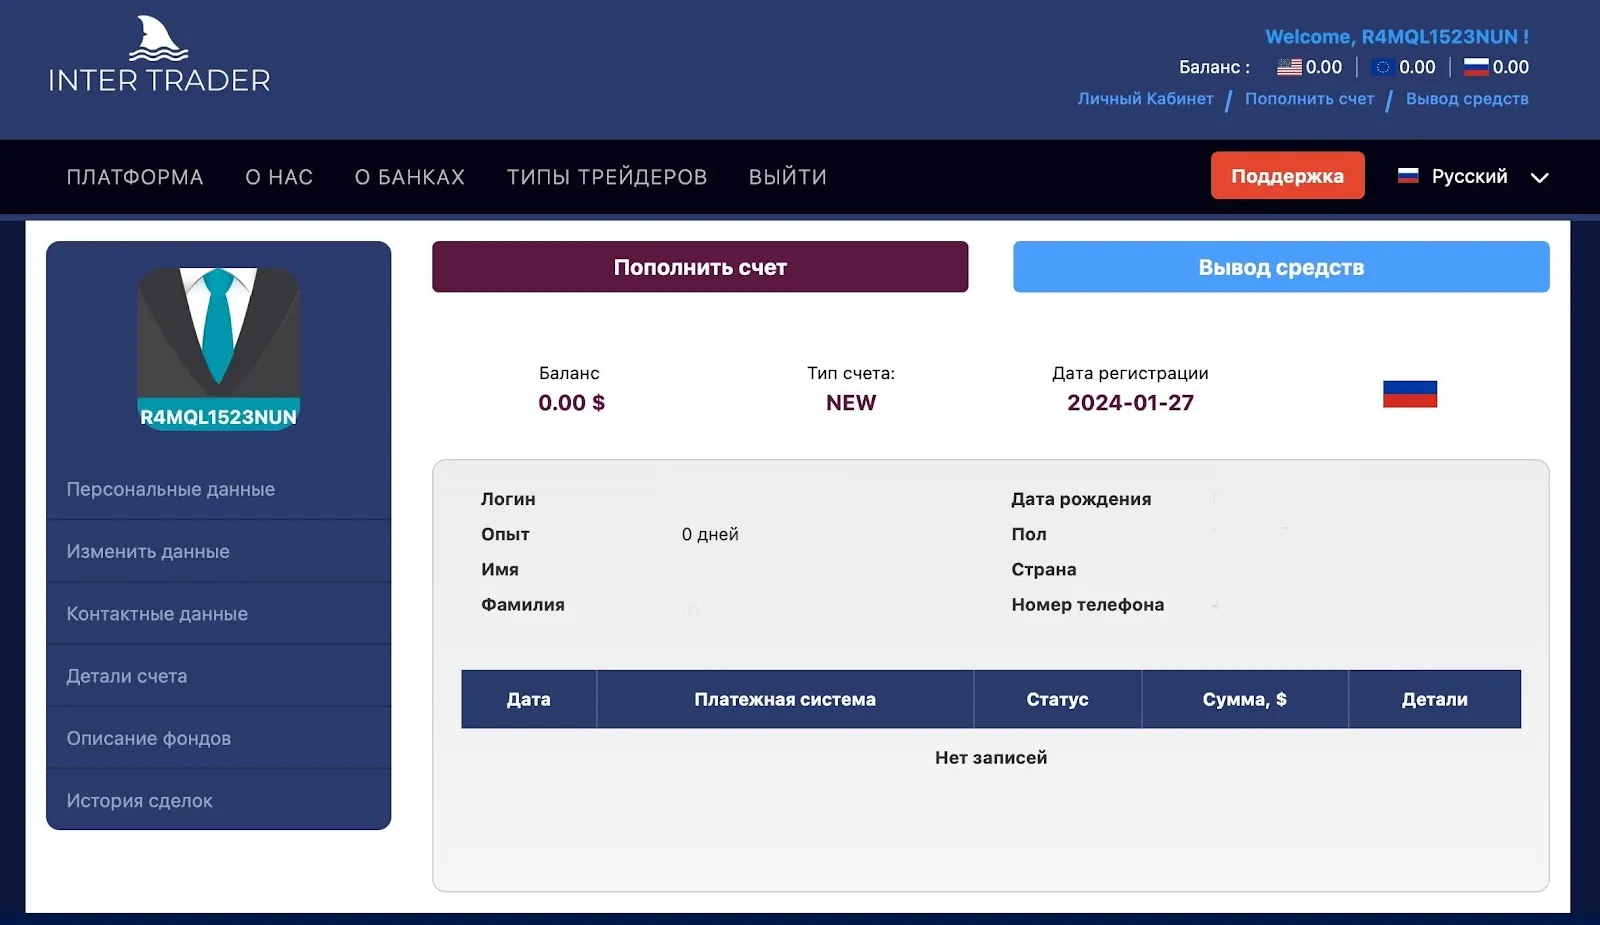The height and width of the screenshot is (925, 1600).
Task: Select Изменить данные in sidebar
Action: pyautogui.click(x=218, y=551)
